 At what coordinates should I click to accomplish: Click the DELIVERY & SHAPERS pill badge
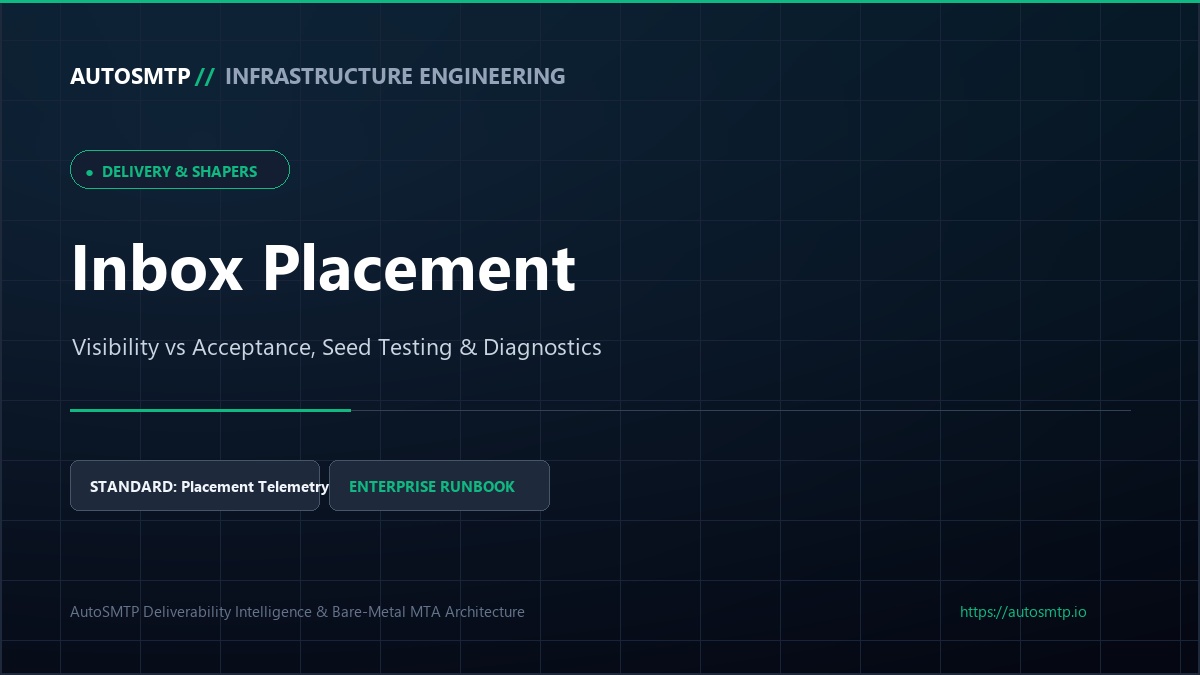point(180,170)
